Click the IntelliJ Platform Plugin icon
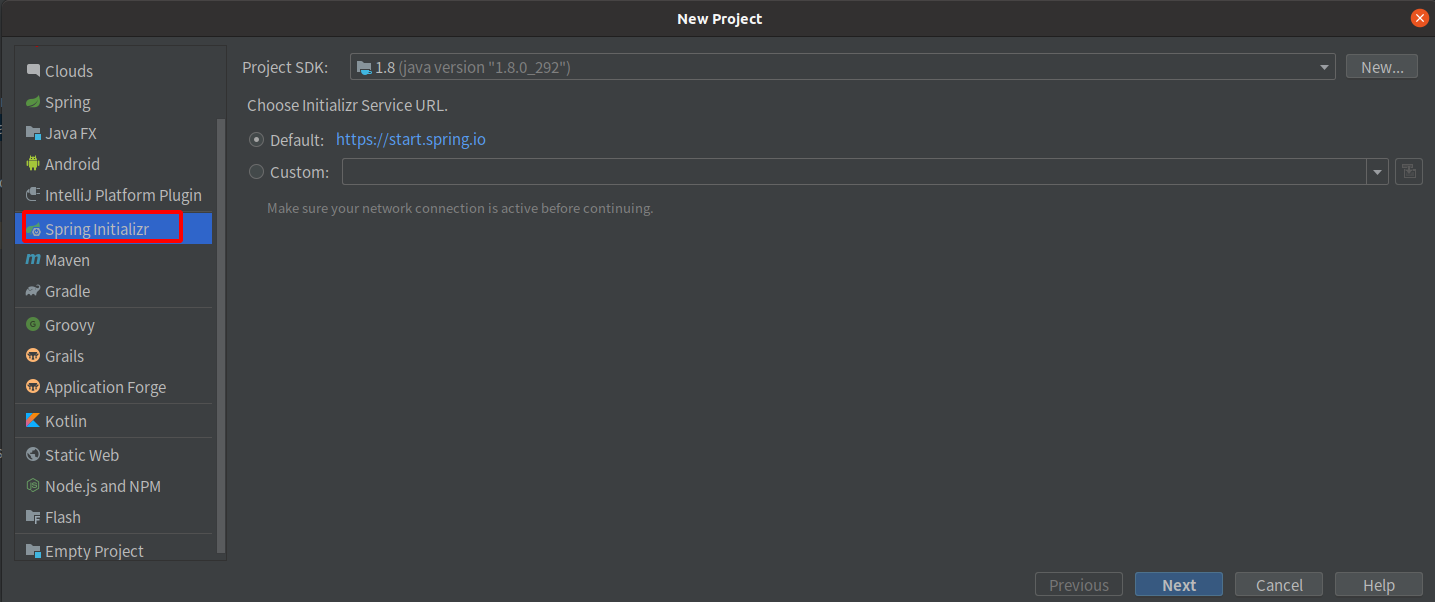 (33, 195)
